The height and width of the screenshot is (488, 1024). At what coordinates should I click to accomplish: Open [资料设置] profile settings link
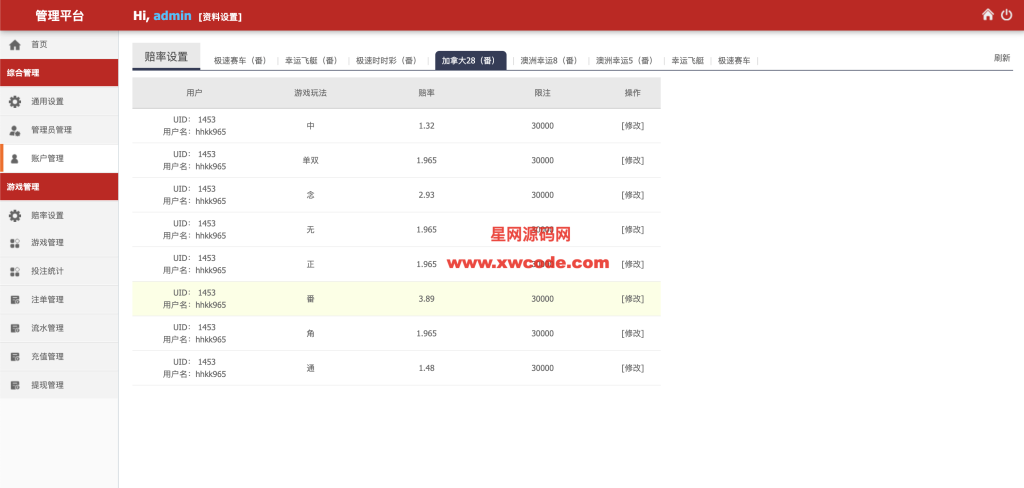pos(220,17)
